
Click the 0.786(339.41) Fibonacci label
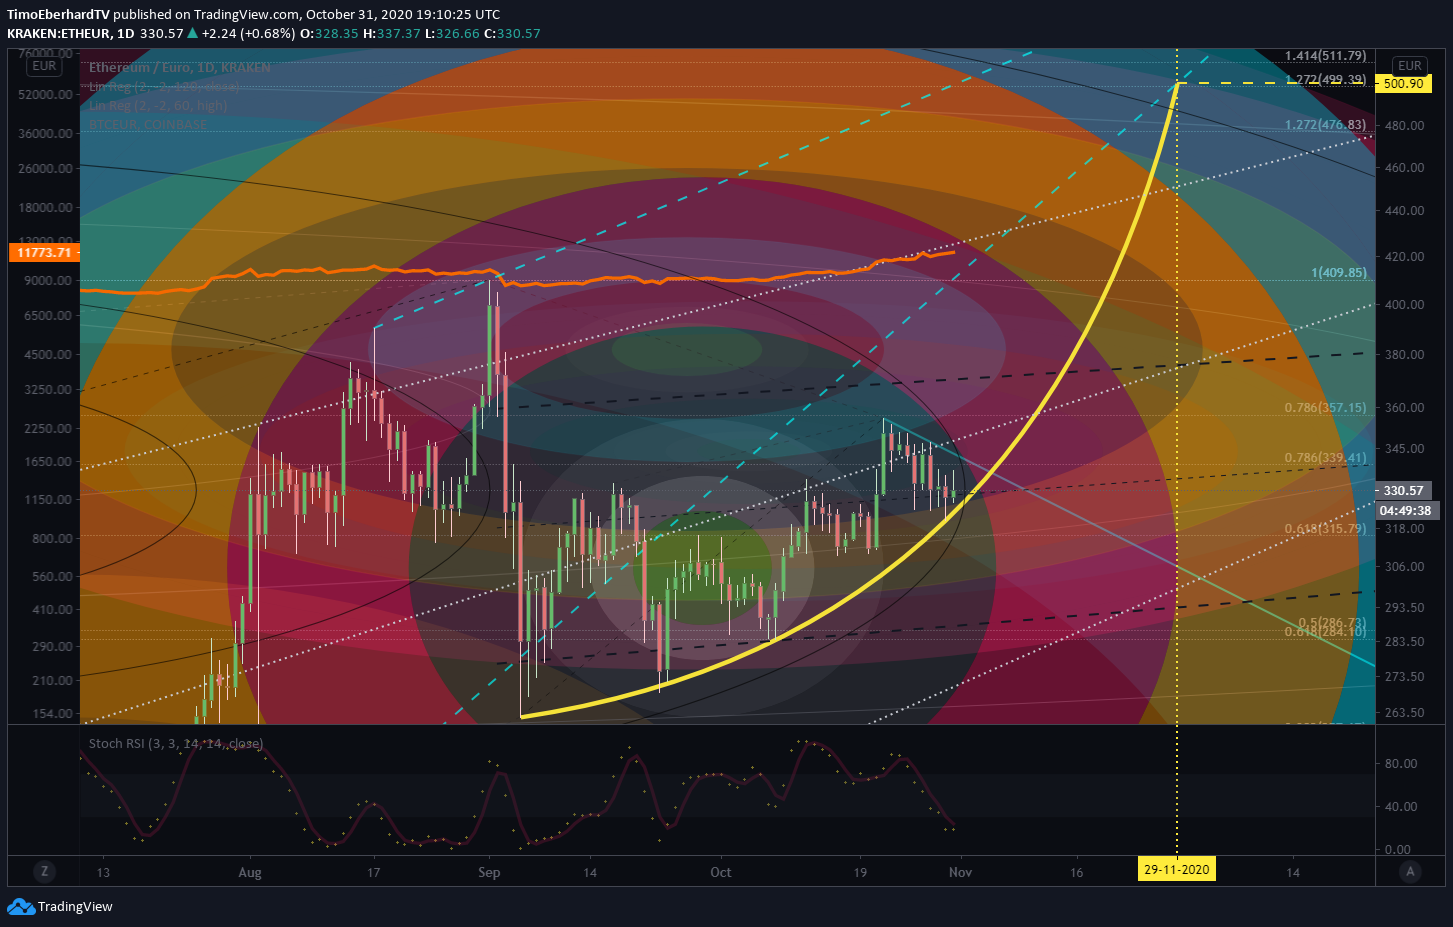tap(1325, 458)
